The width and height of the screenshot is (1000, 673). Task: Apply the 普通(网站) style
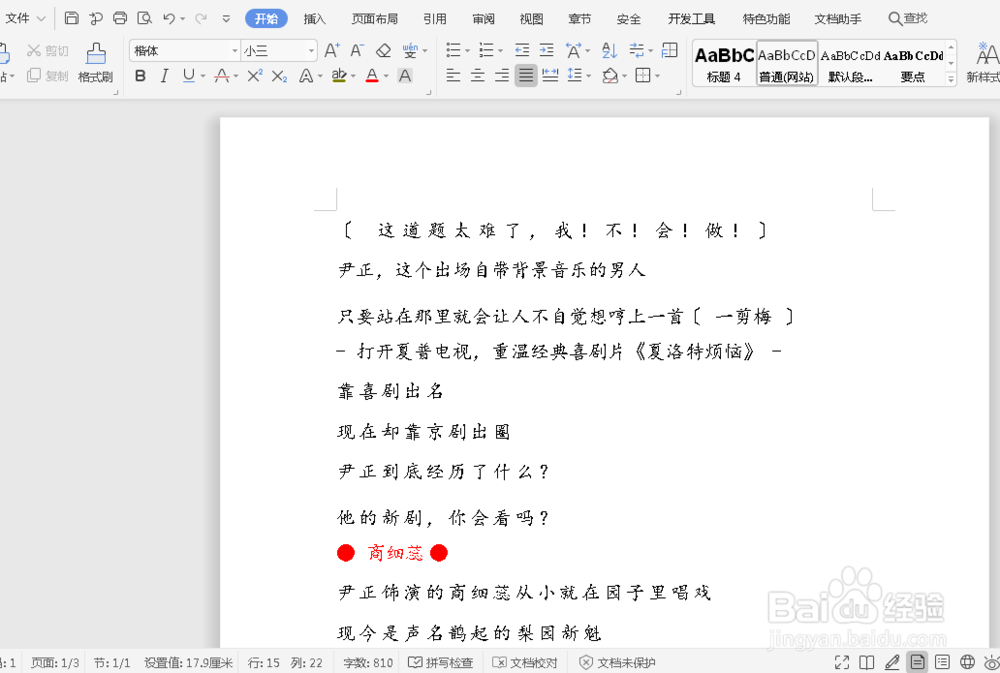[x=786, y=63]
